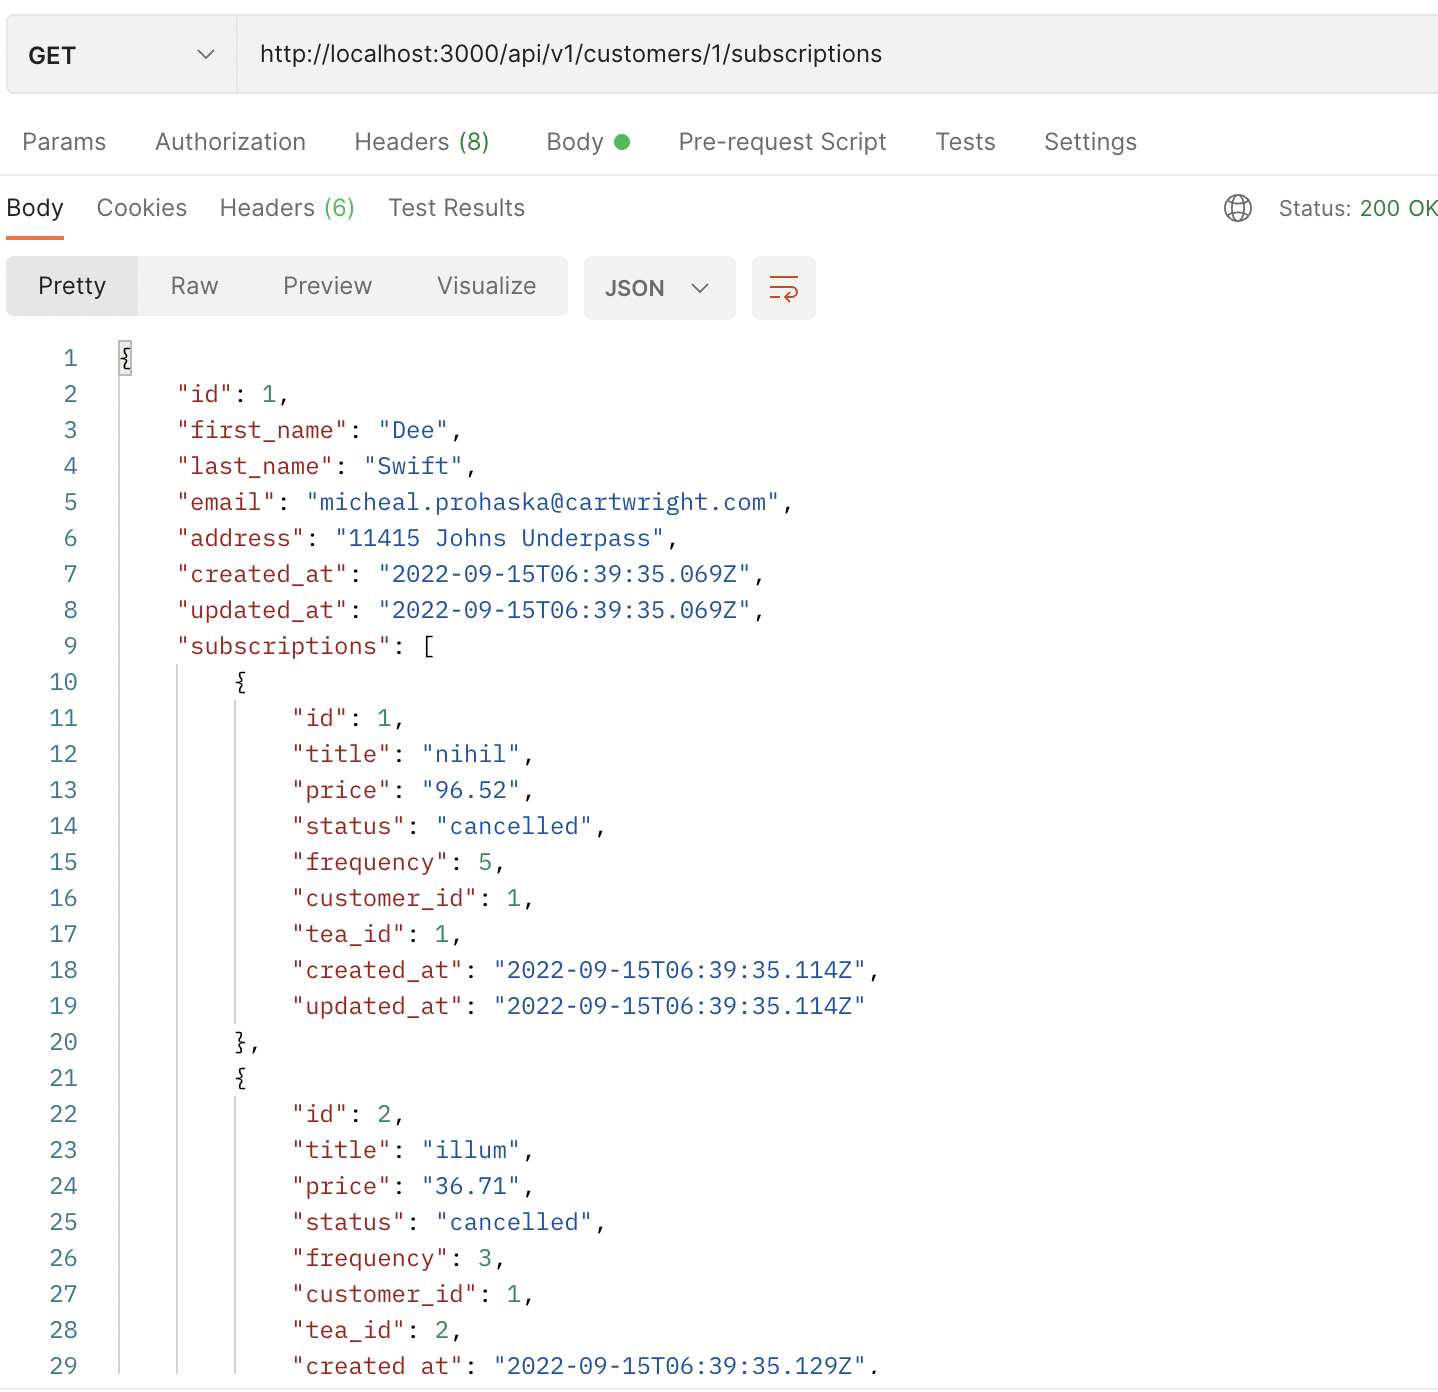1438x1392 pixels.
Task: Open the request Settings tab
Action: click(x=1089, y=141)
